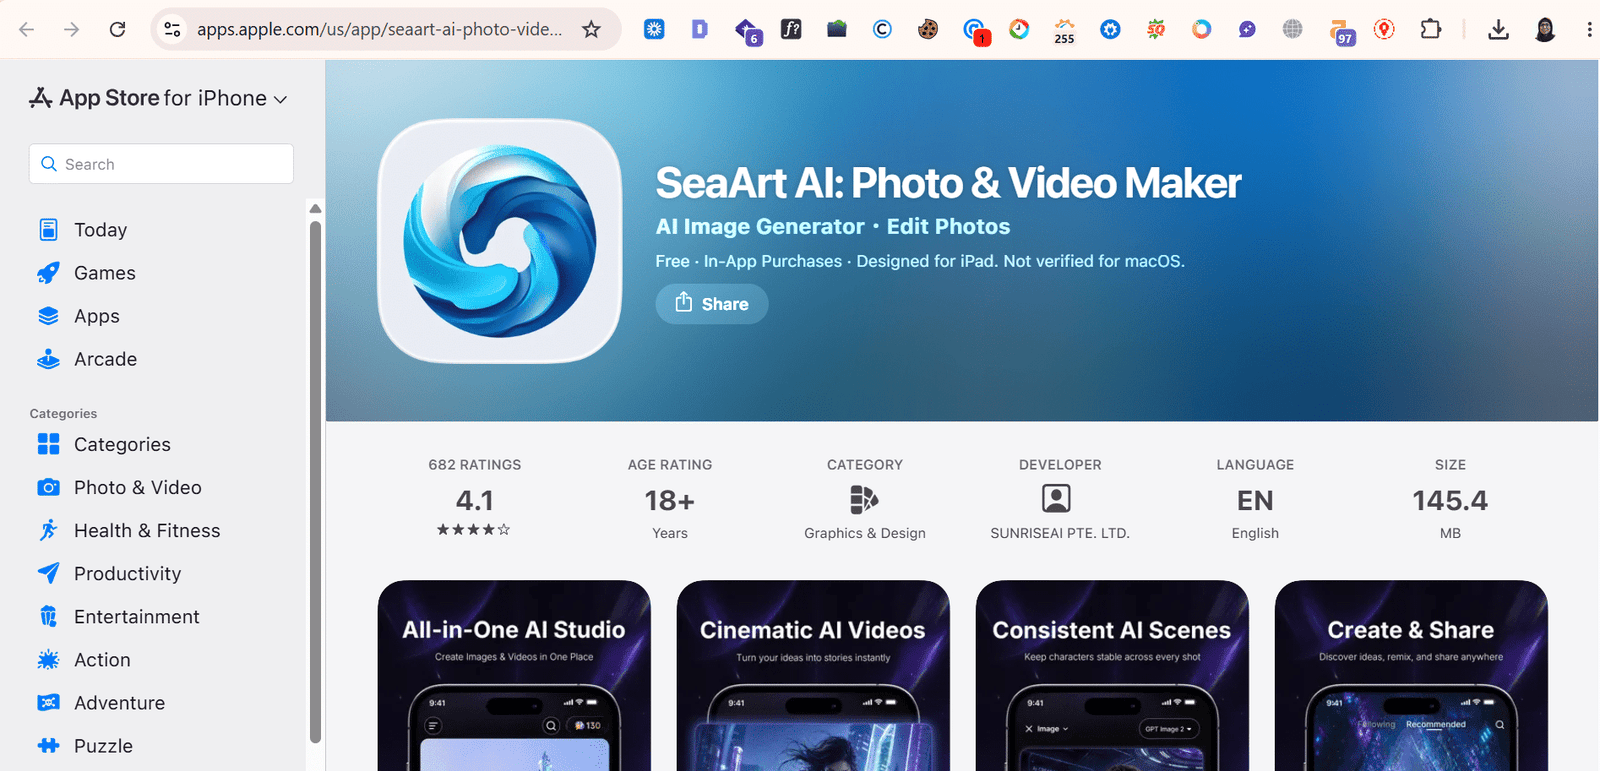Reload the current page
Viewport: 1600px width, 771px height.
(117, 29)
